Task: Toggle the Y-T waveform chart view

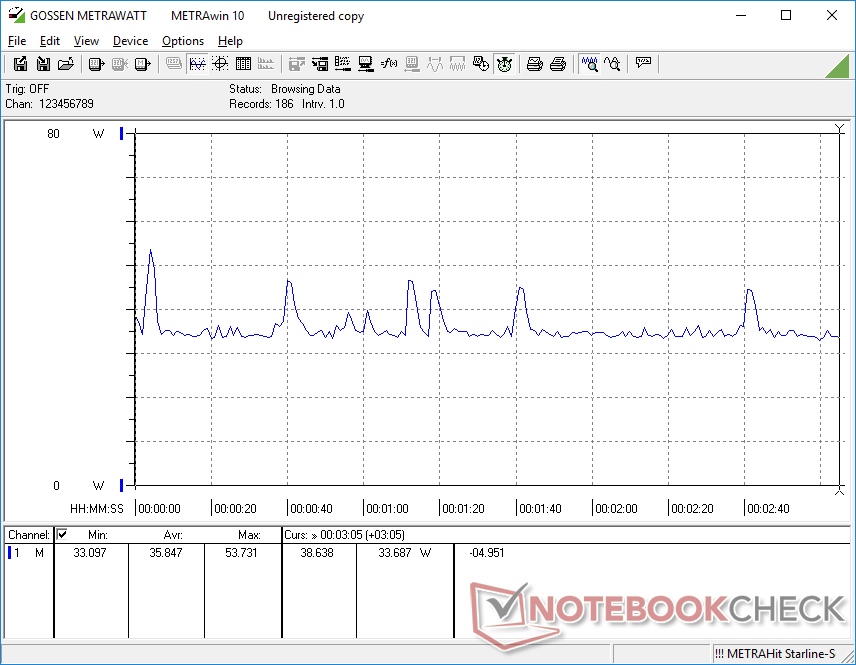Action: click(x=197, y=64)
